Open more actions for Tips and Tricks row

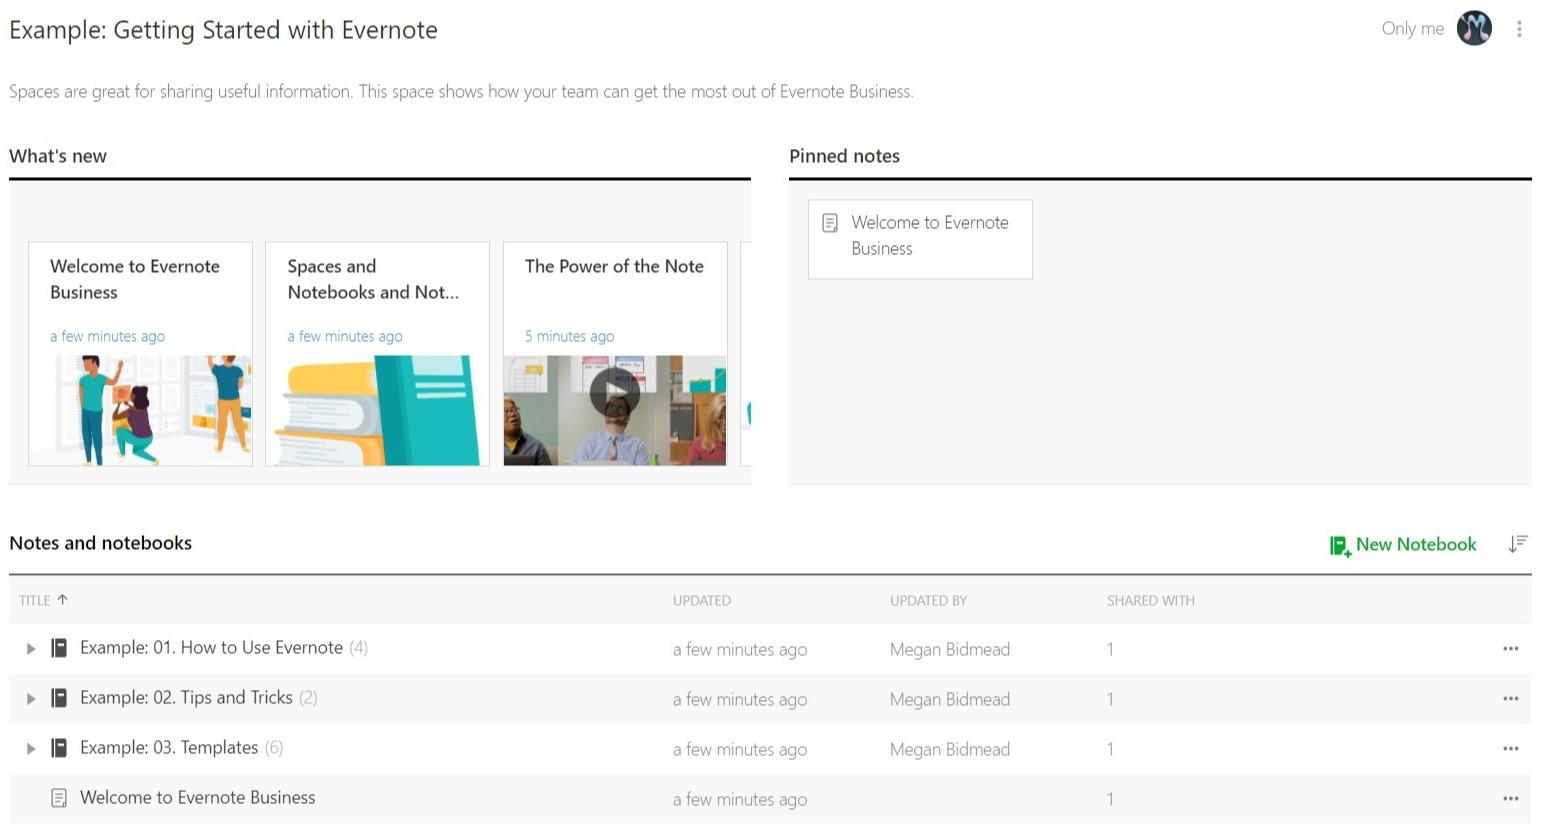[1510, 699]
